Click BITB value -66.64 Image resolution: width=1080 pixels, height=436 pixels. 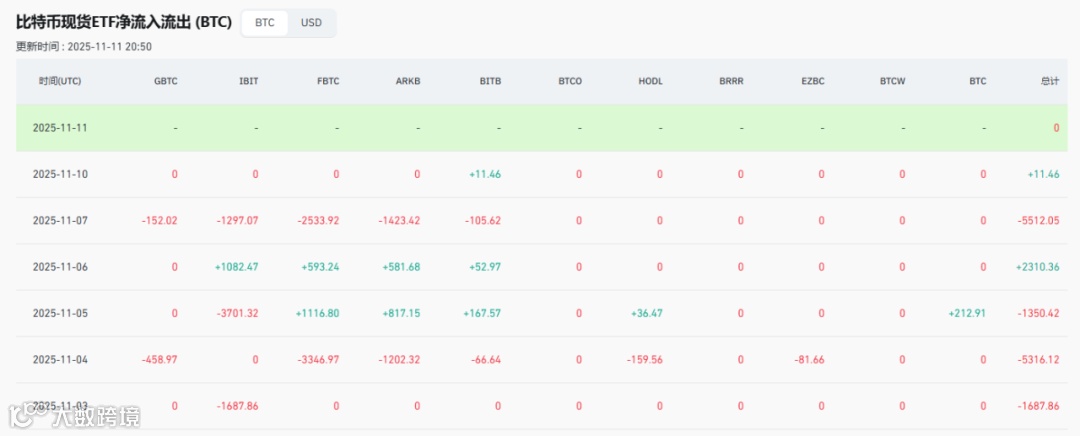pyautogui.click(x=486, y=360)
